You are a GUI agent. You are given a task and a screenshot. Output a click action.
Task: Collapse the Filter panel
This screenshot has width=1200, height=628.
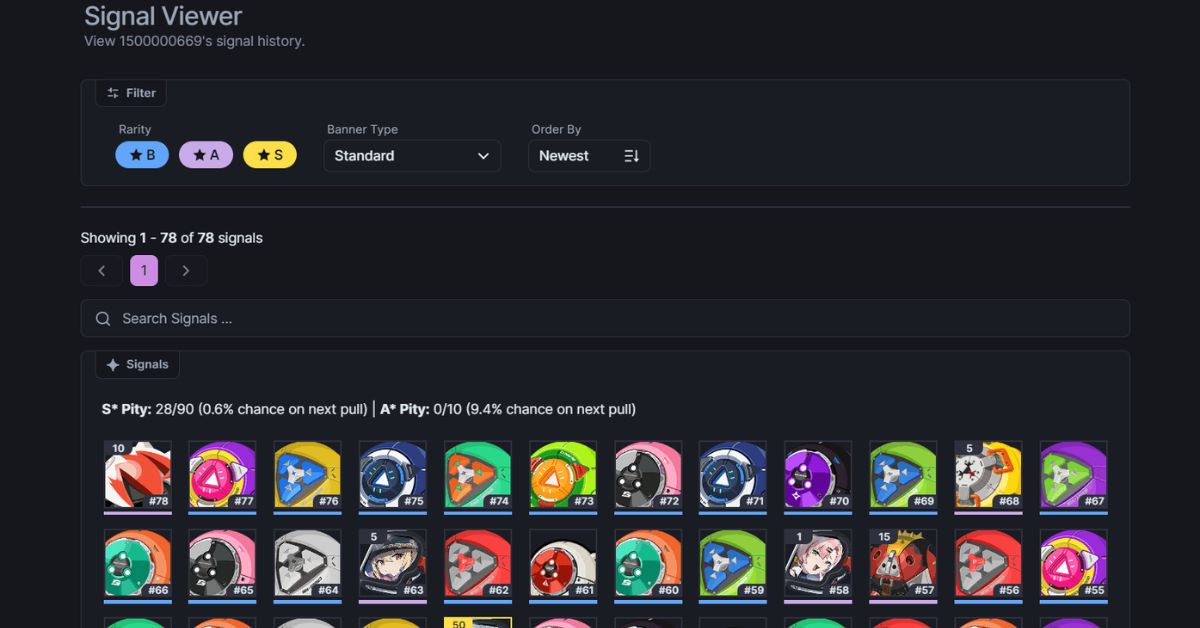click(x=131, y=93)
